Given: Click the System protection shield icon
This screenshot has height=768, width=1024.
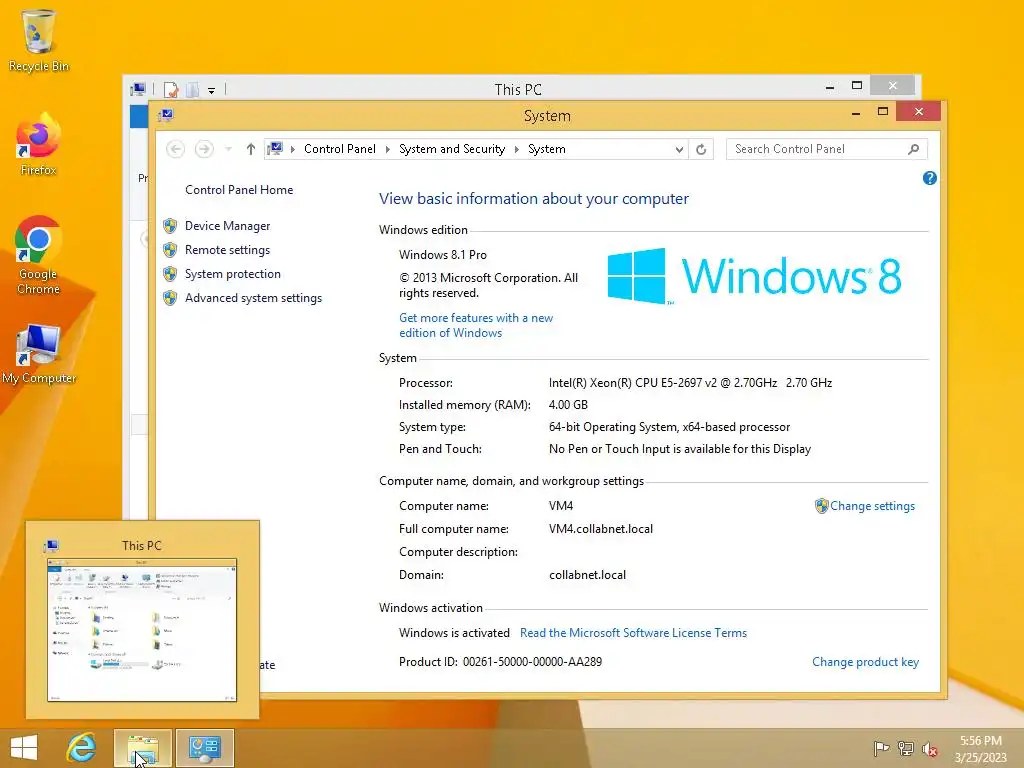Looking at the screenshot, I should (170, 274).
